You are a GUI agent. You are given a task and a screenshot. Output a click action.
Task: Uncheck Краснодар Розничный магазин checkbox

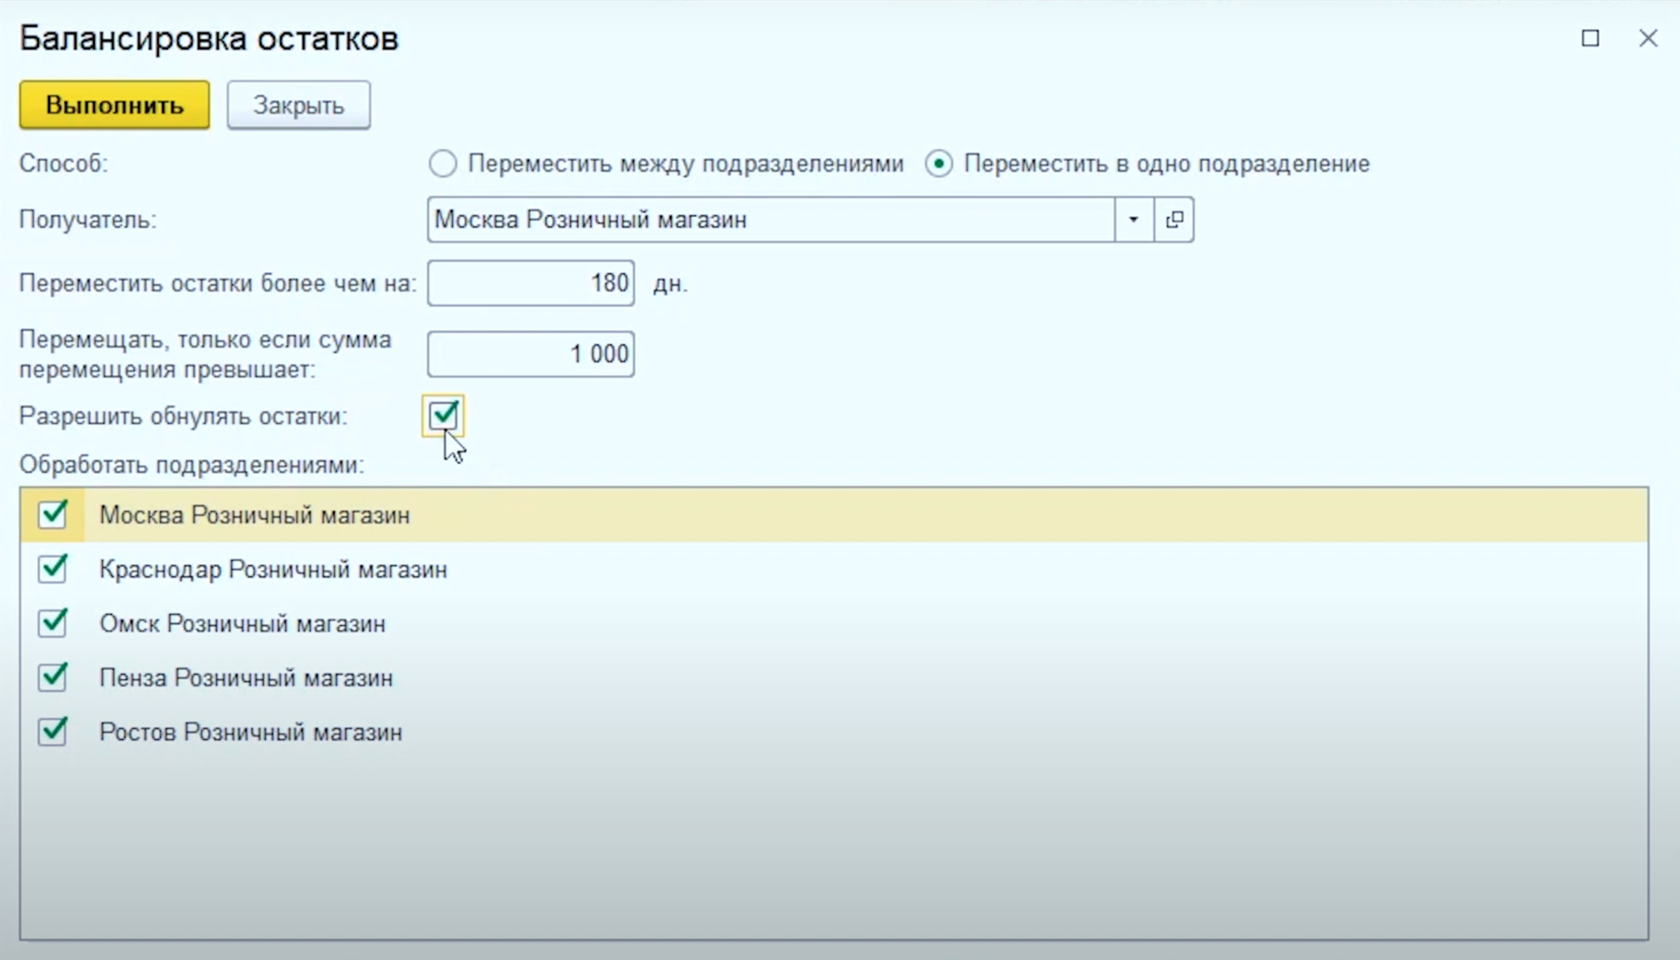[52, 568]
